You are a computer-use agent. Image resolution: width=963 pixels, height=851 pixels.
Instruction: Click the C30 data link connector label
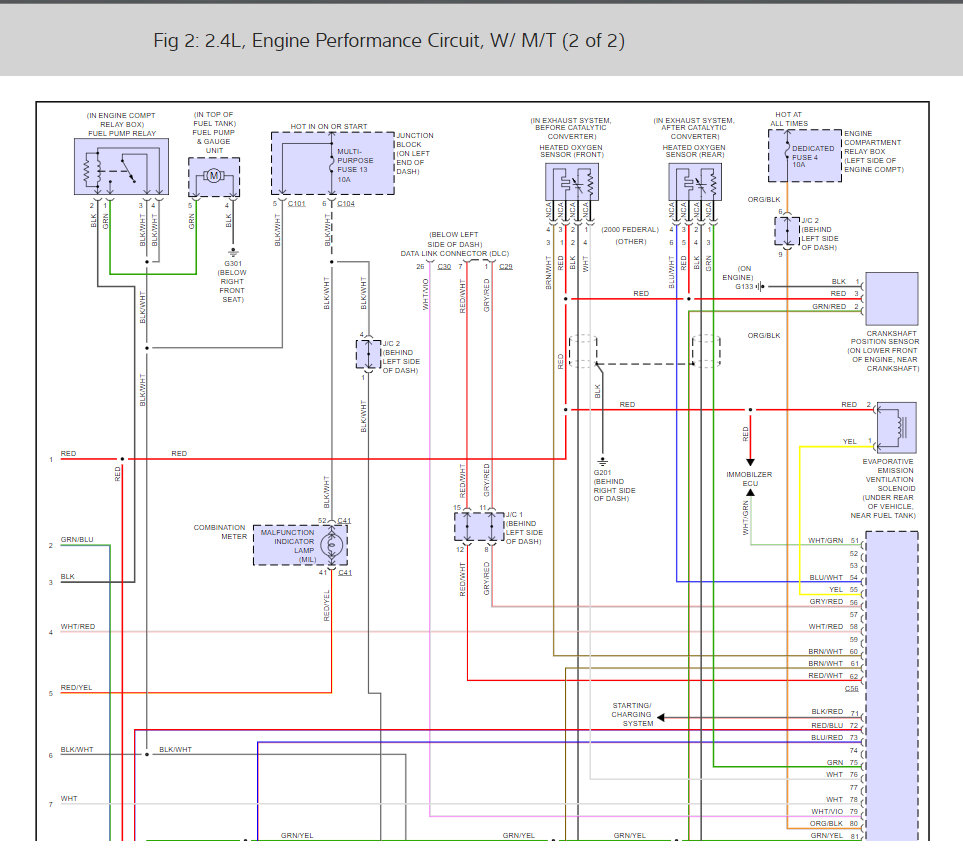click(444, 267)
